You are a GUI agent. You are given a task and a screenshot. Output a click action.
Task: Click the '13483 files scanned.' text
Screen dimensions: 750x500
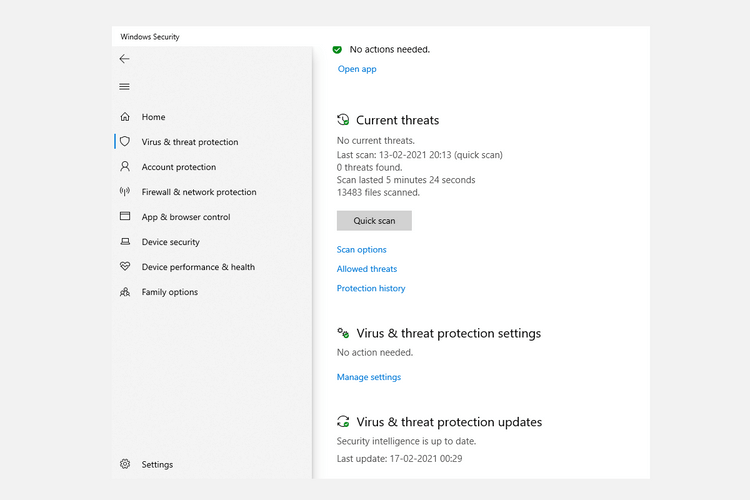click(378, 192)
